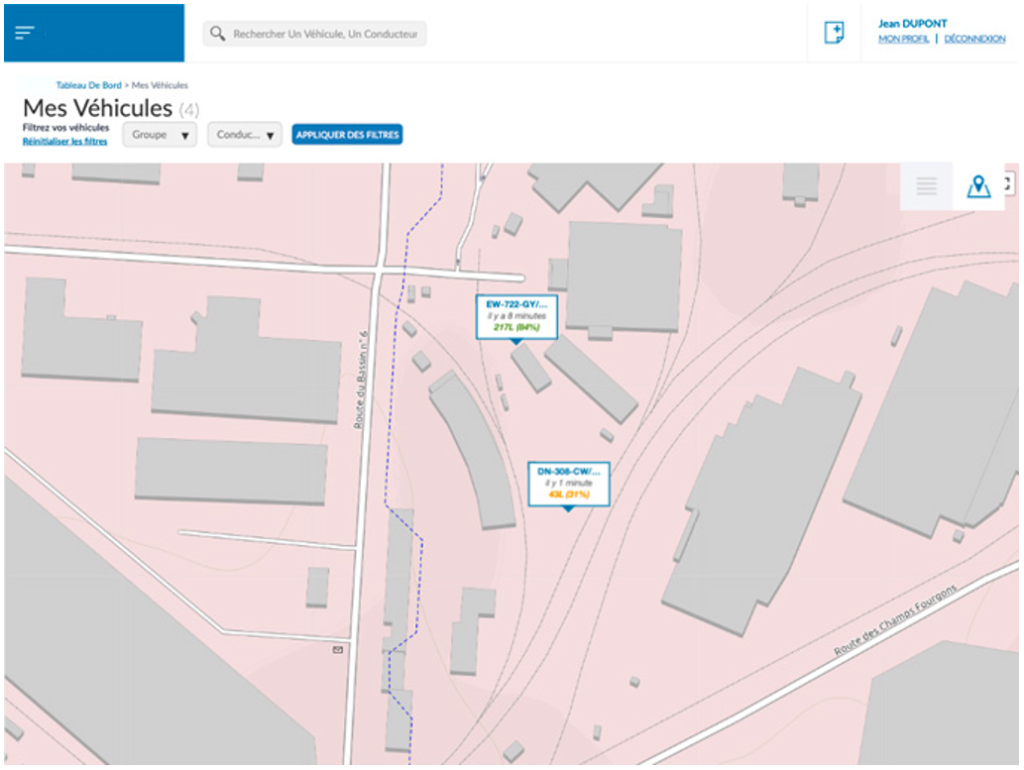
Task: Switch to the map view icon
Action: click(978, 186)
